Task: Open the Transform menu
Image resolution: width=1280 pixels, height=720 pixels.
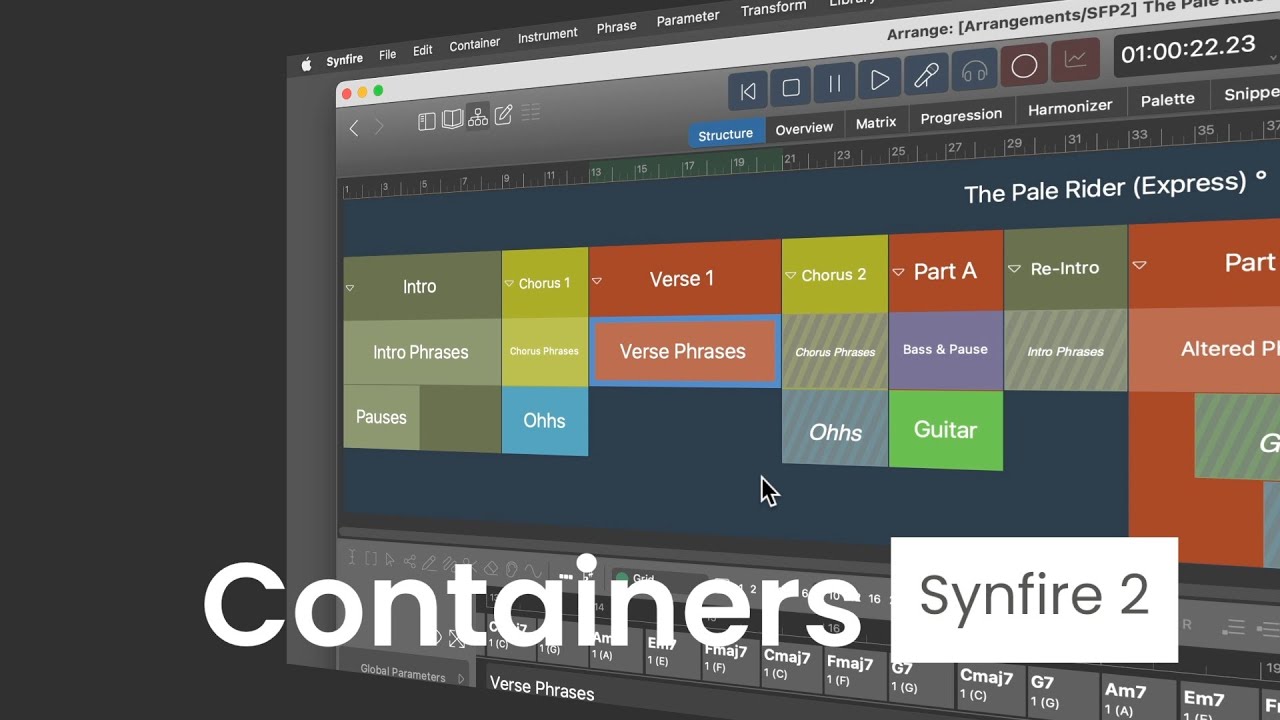Action: pyautogui.click(x=773, y=8)
